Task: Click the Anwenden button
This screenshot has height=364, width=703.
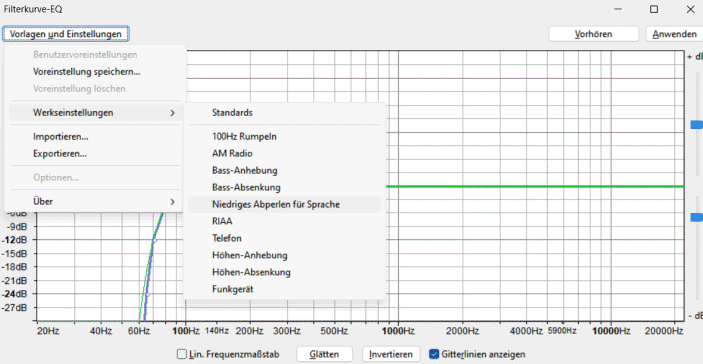Action: (675, 34)
